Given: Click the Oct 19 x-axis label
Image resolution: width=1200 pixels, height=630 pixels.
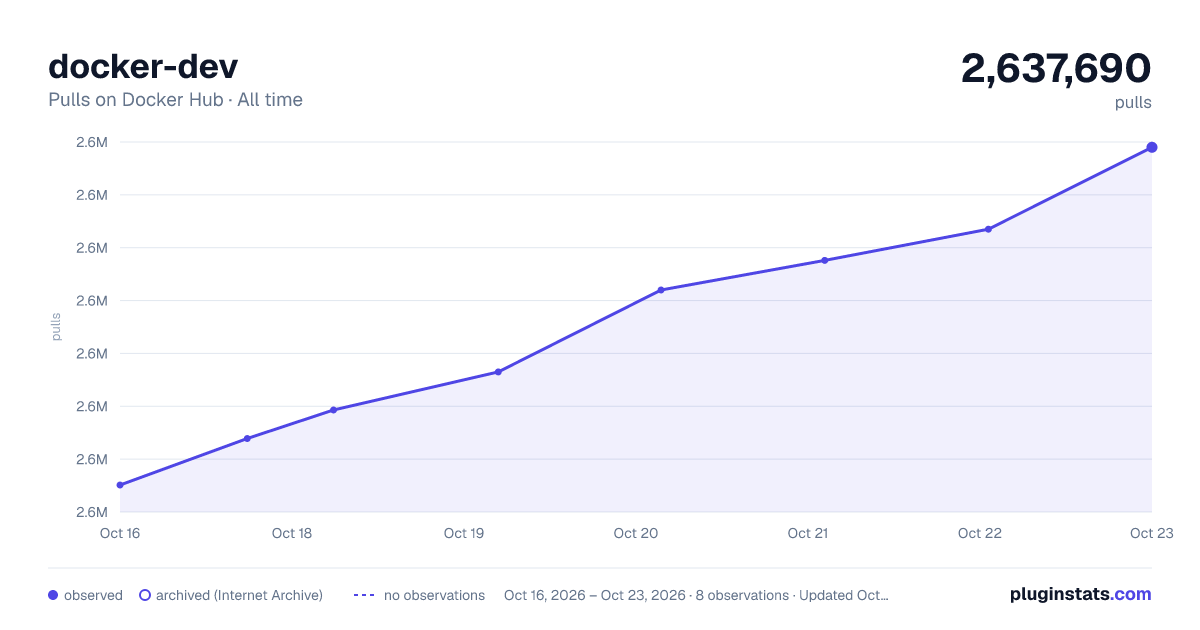Looking at the screenshot, I should click(x=464, y=533).
